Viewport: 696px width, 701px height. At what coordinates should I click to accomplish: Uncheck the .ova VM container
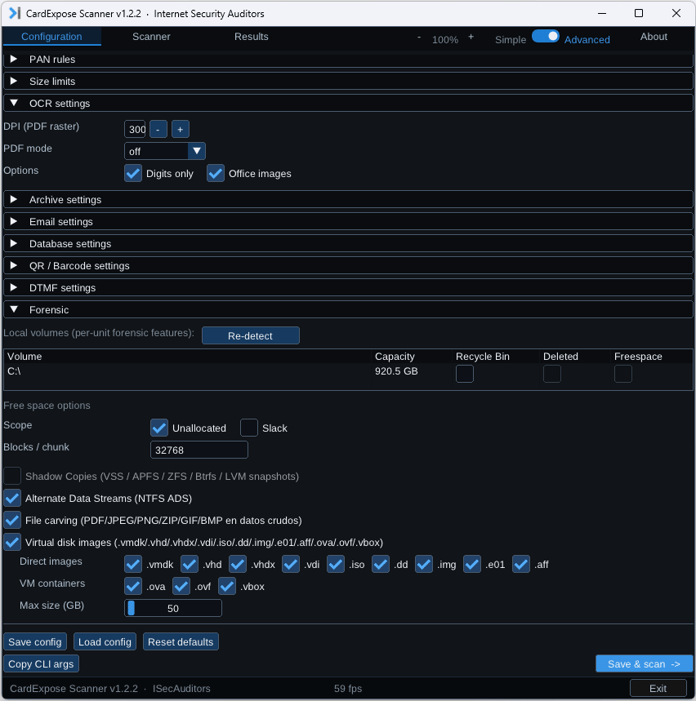click(133, 586)
